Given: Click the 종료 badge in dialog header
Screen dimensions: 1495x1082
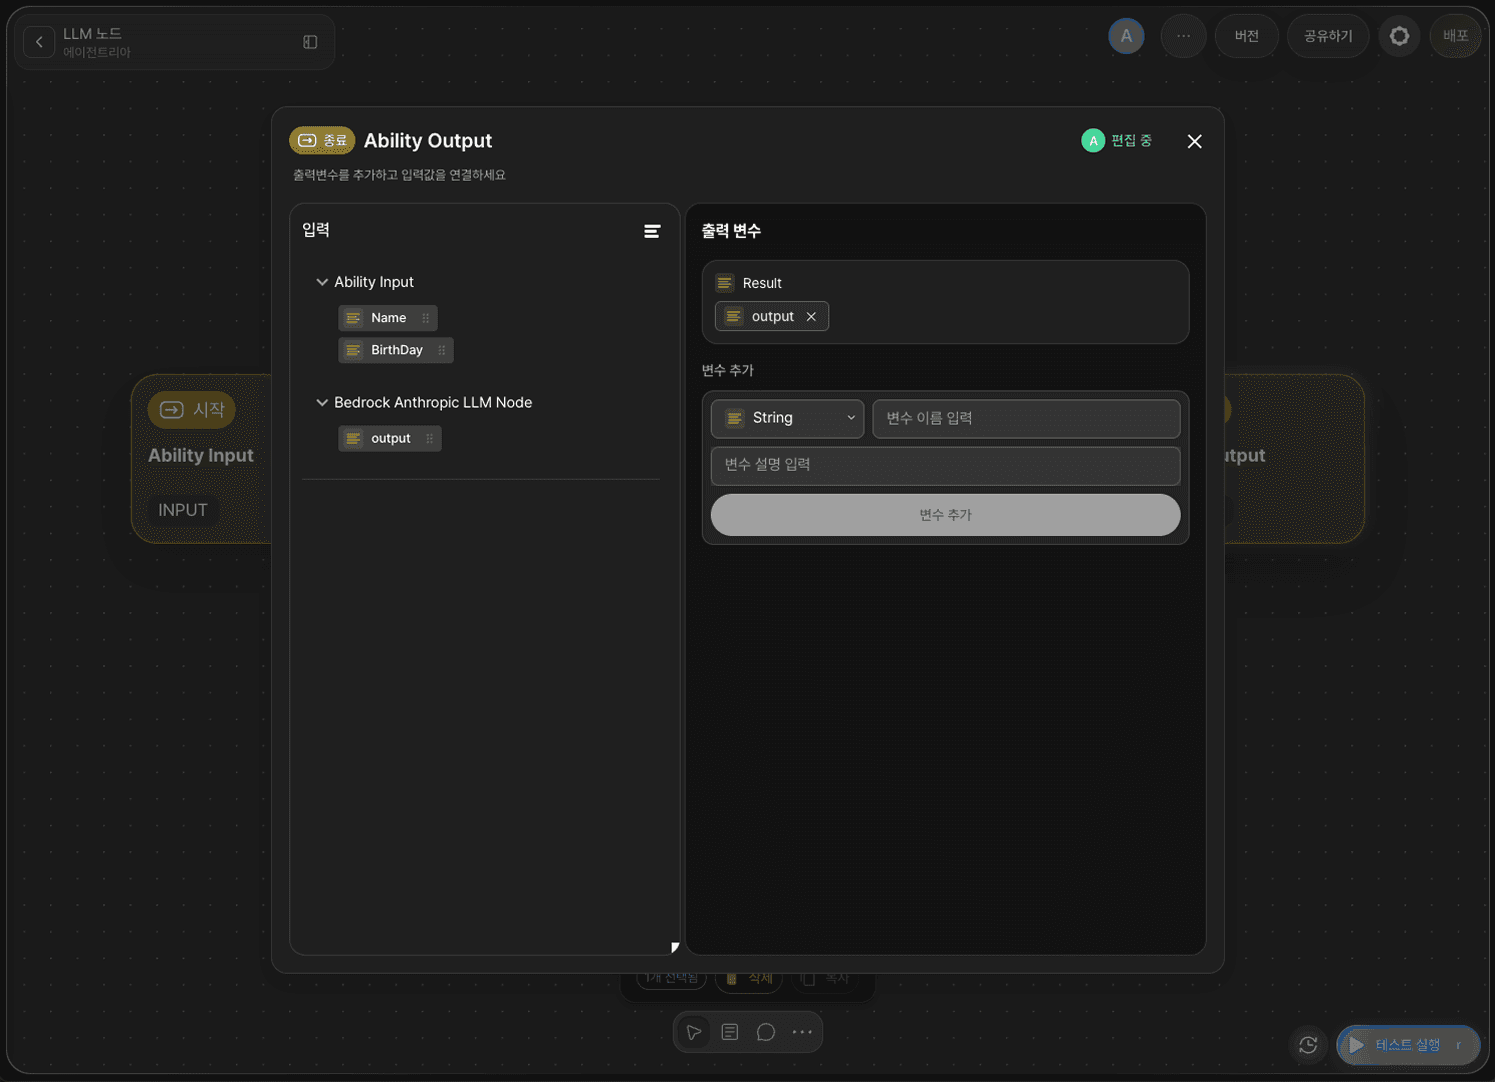Looking at the screenshot, I should click(322, 140).
